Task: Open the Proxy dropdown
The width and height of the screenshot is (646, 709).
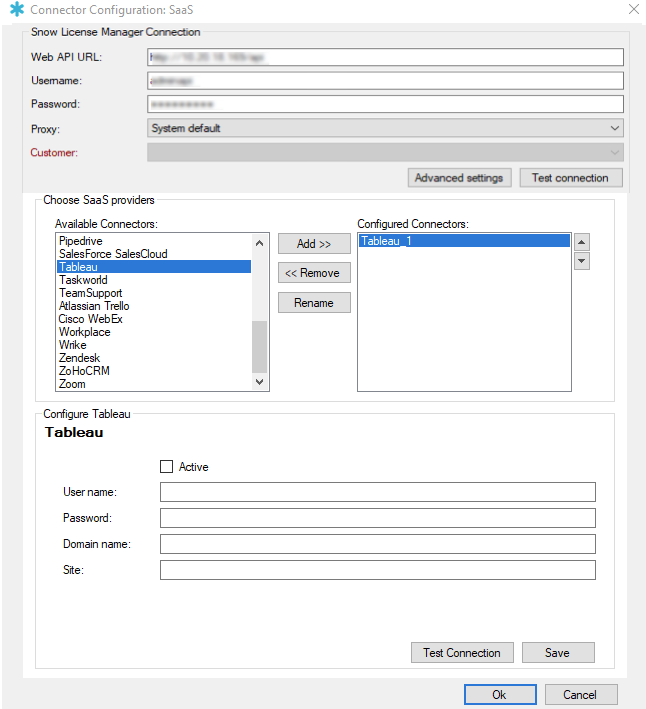Action: [x=385, y=128]
